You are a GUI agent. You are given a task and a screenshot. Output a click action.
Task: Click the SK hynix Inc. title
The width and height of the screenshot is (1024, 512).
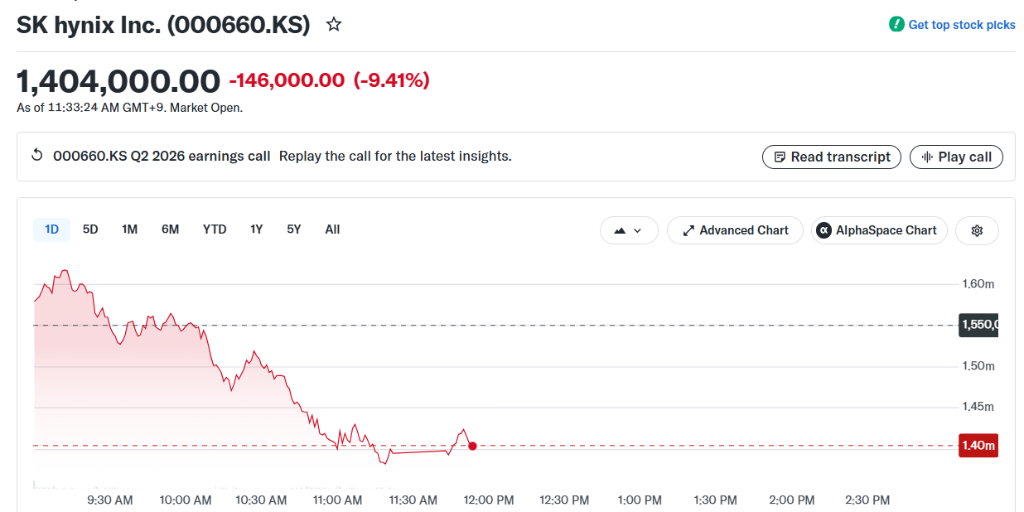click(163, 25)
